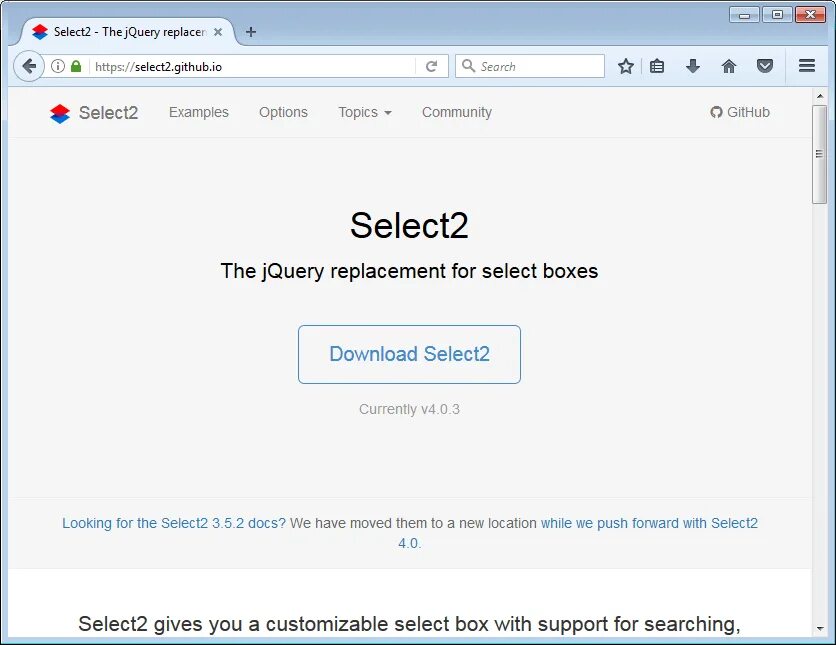Open the Community navigation item
The image size is (836, 645).
(457, 112)
